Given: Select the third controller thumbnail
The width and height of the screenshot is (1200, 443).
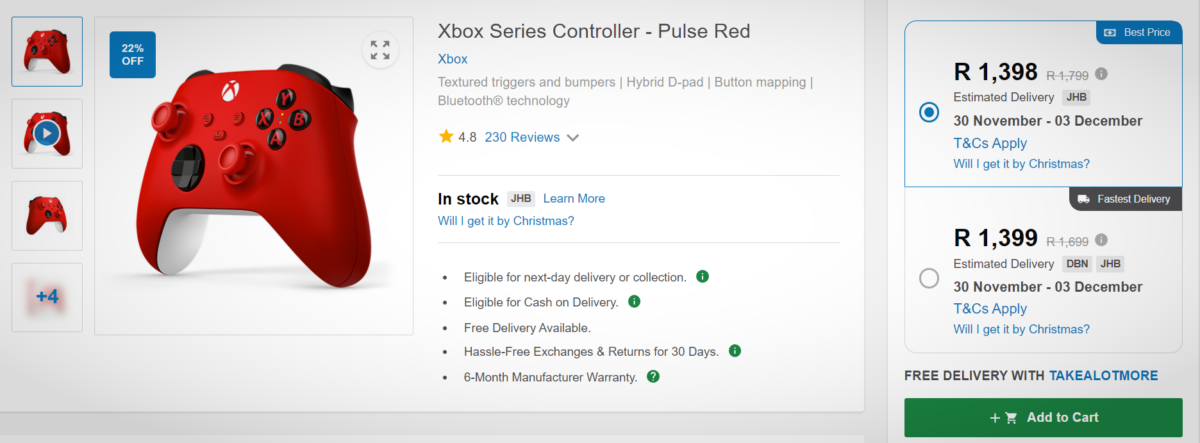Looking at the screenshot, I should [x=47, y=215].
